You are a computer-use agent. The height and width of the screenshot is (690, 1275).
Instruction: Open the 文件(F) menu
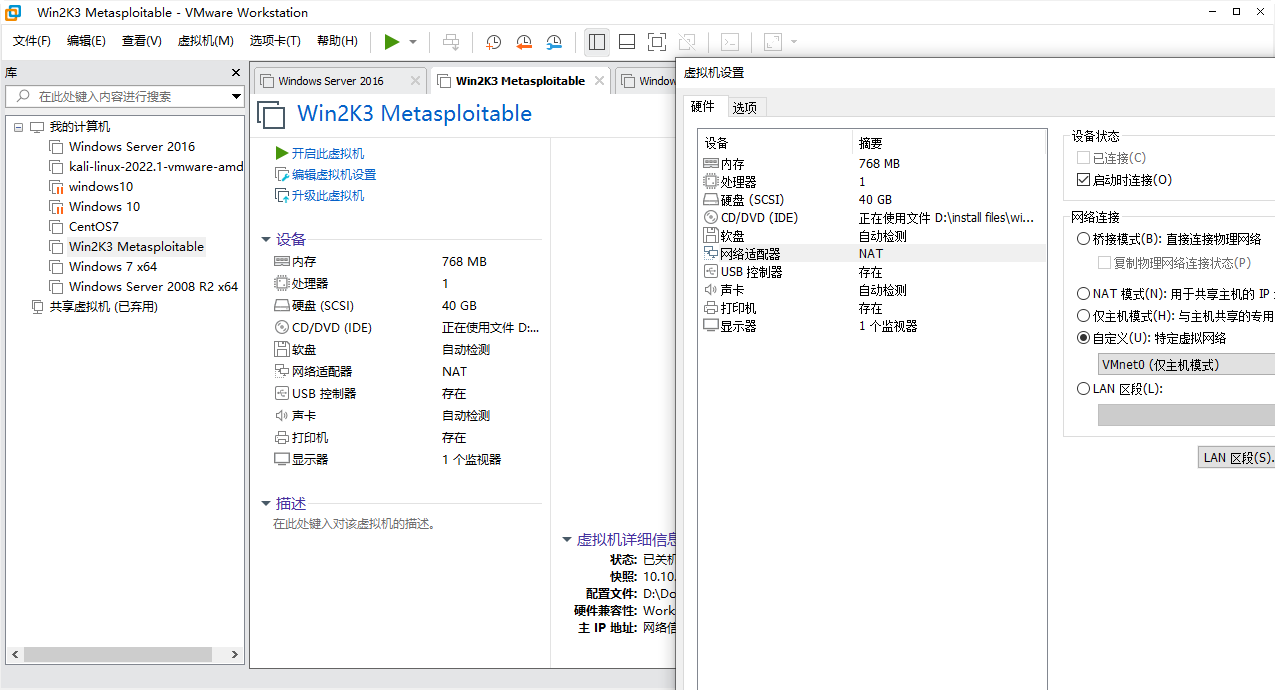pyautogui.click(x=32, y=41)
